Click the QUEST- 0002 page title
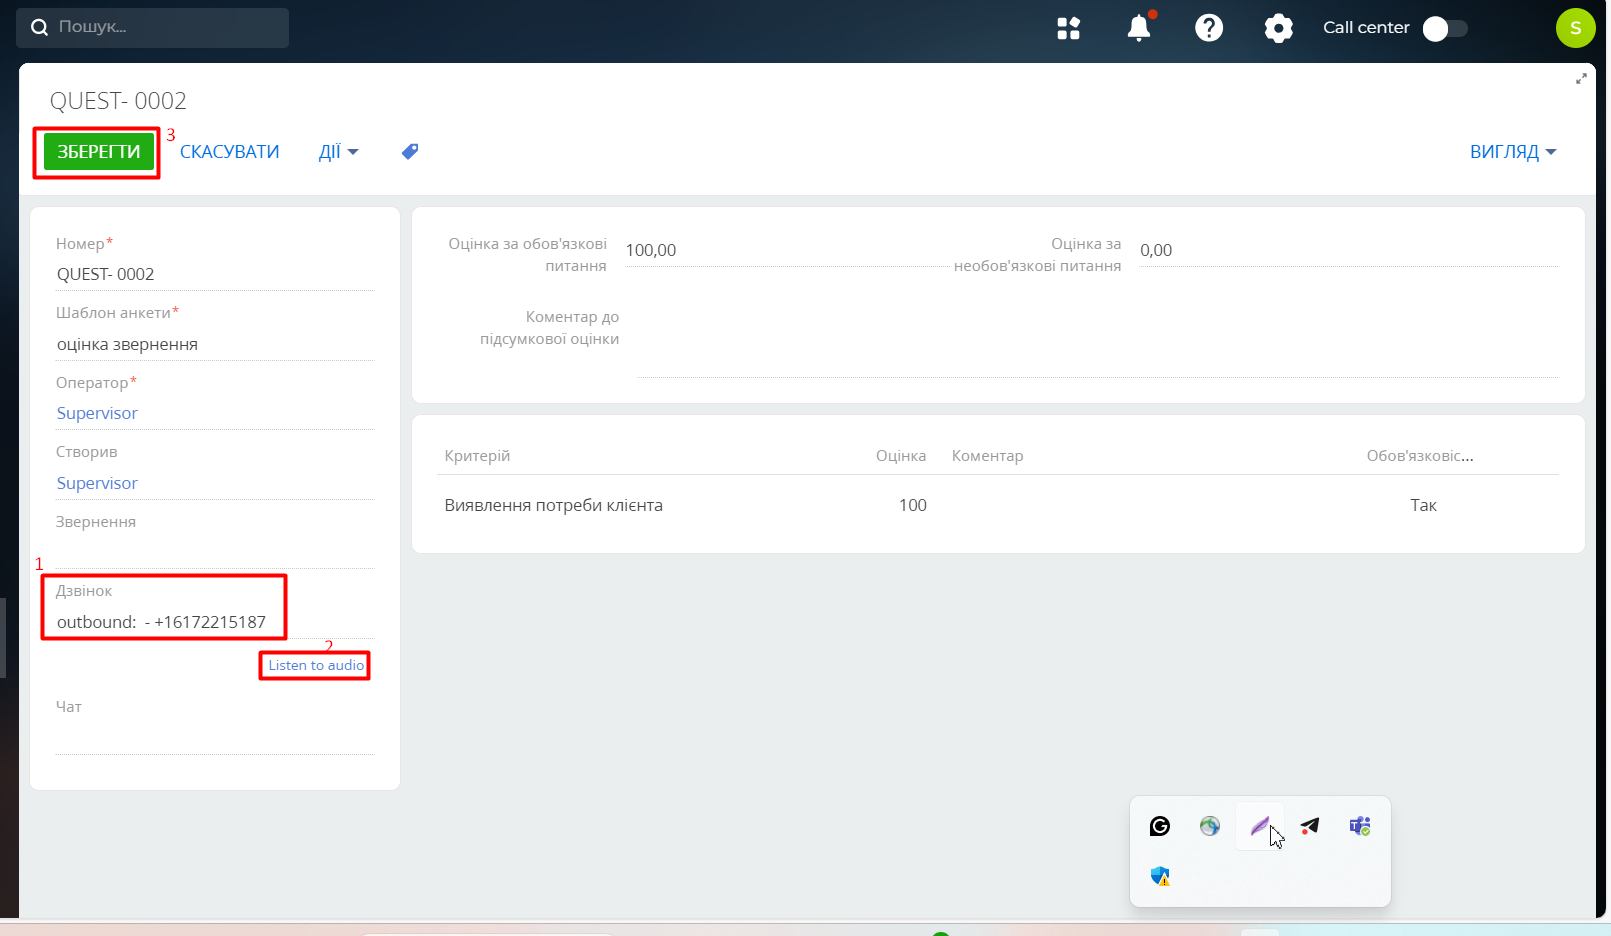Screen dimensions: 1611x936 pyautogui.click(x=118, y=101)
